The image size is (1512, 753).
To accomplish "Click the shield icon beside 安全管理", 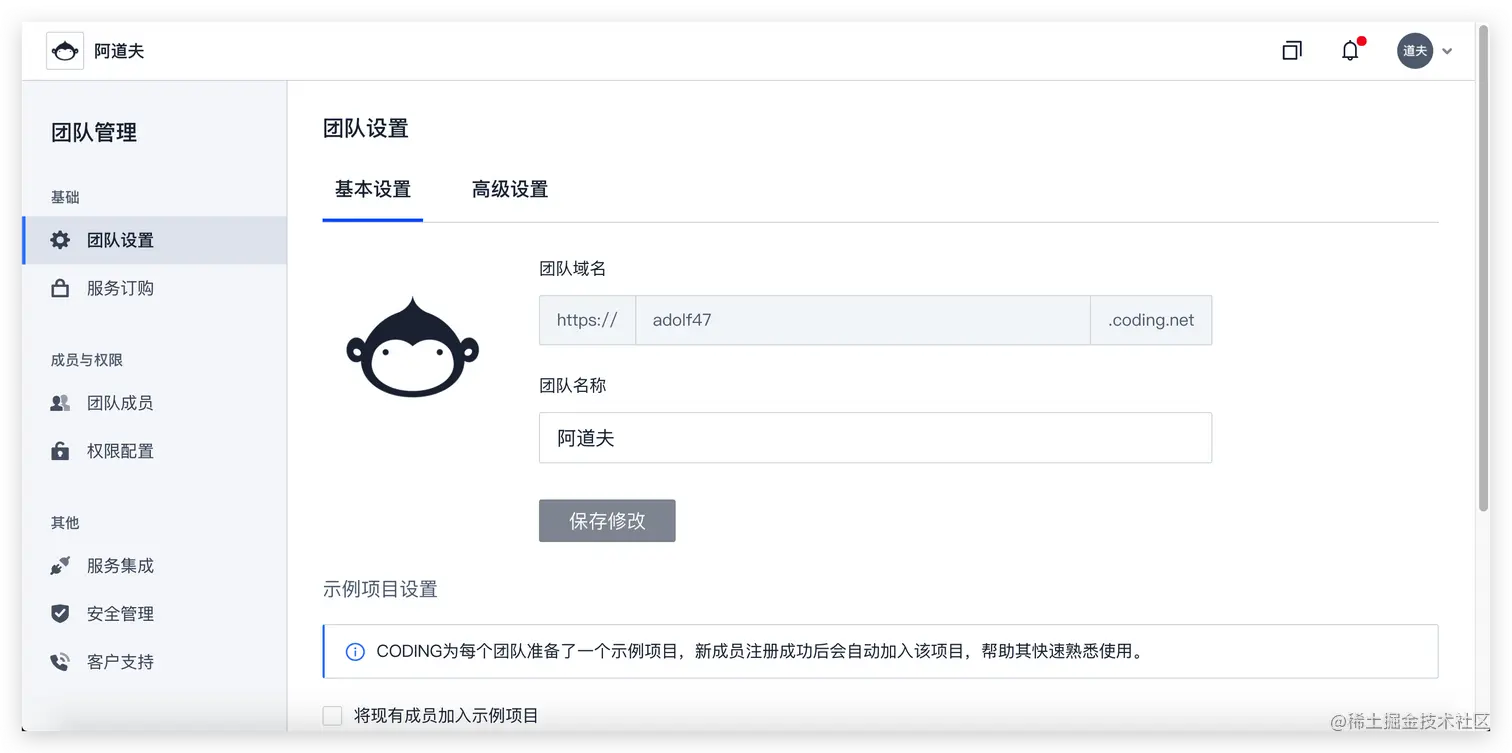I will (60, 614).
